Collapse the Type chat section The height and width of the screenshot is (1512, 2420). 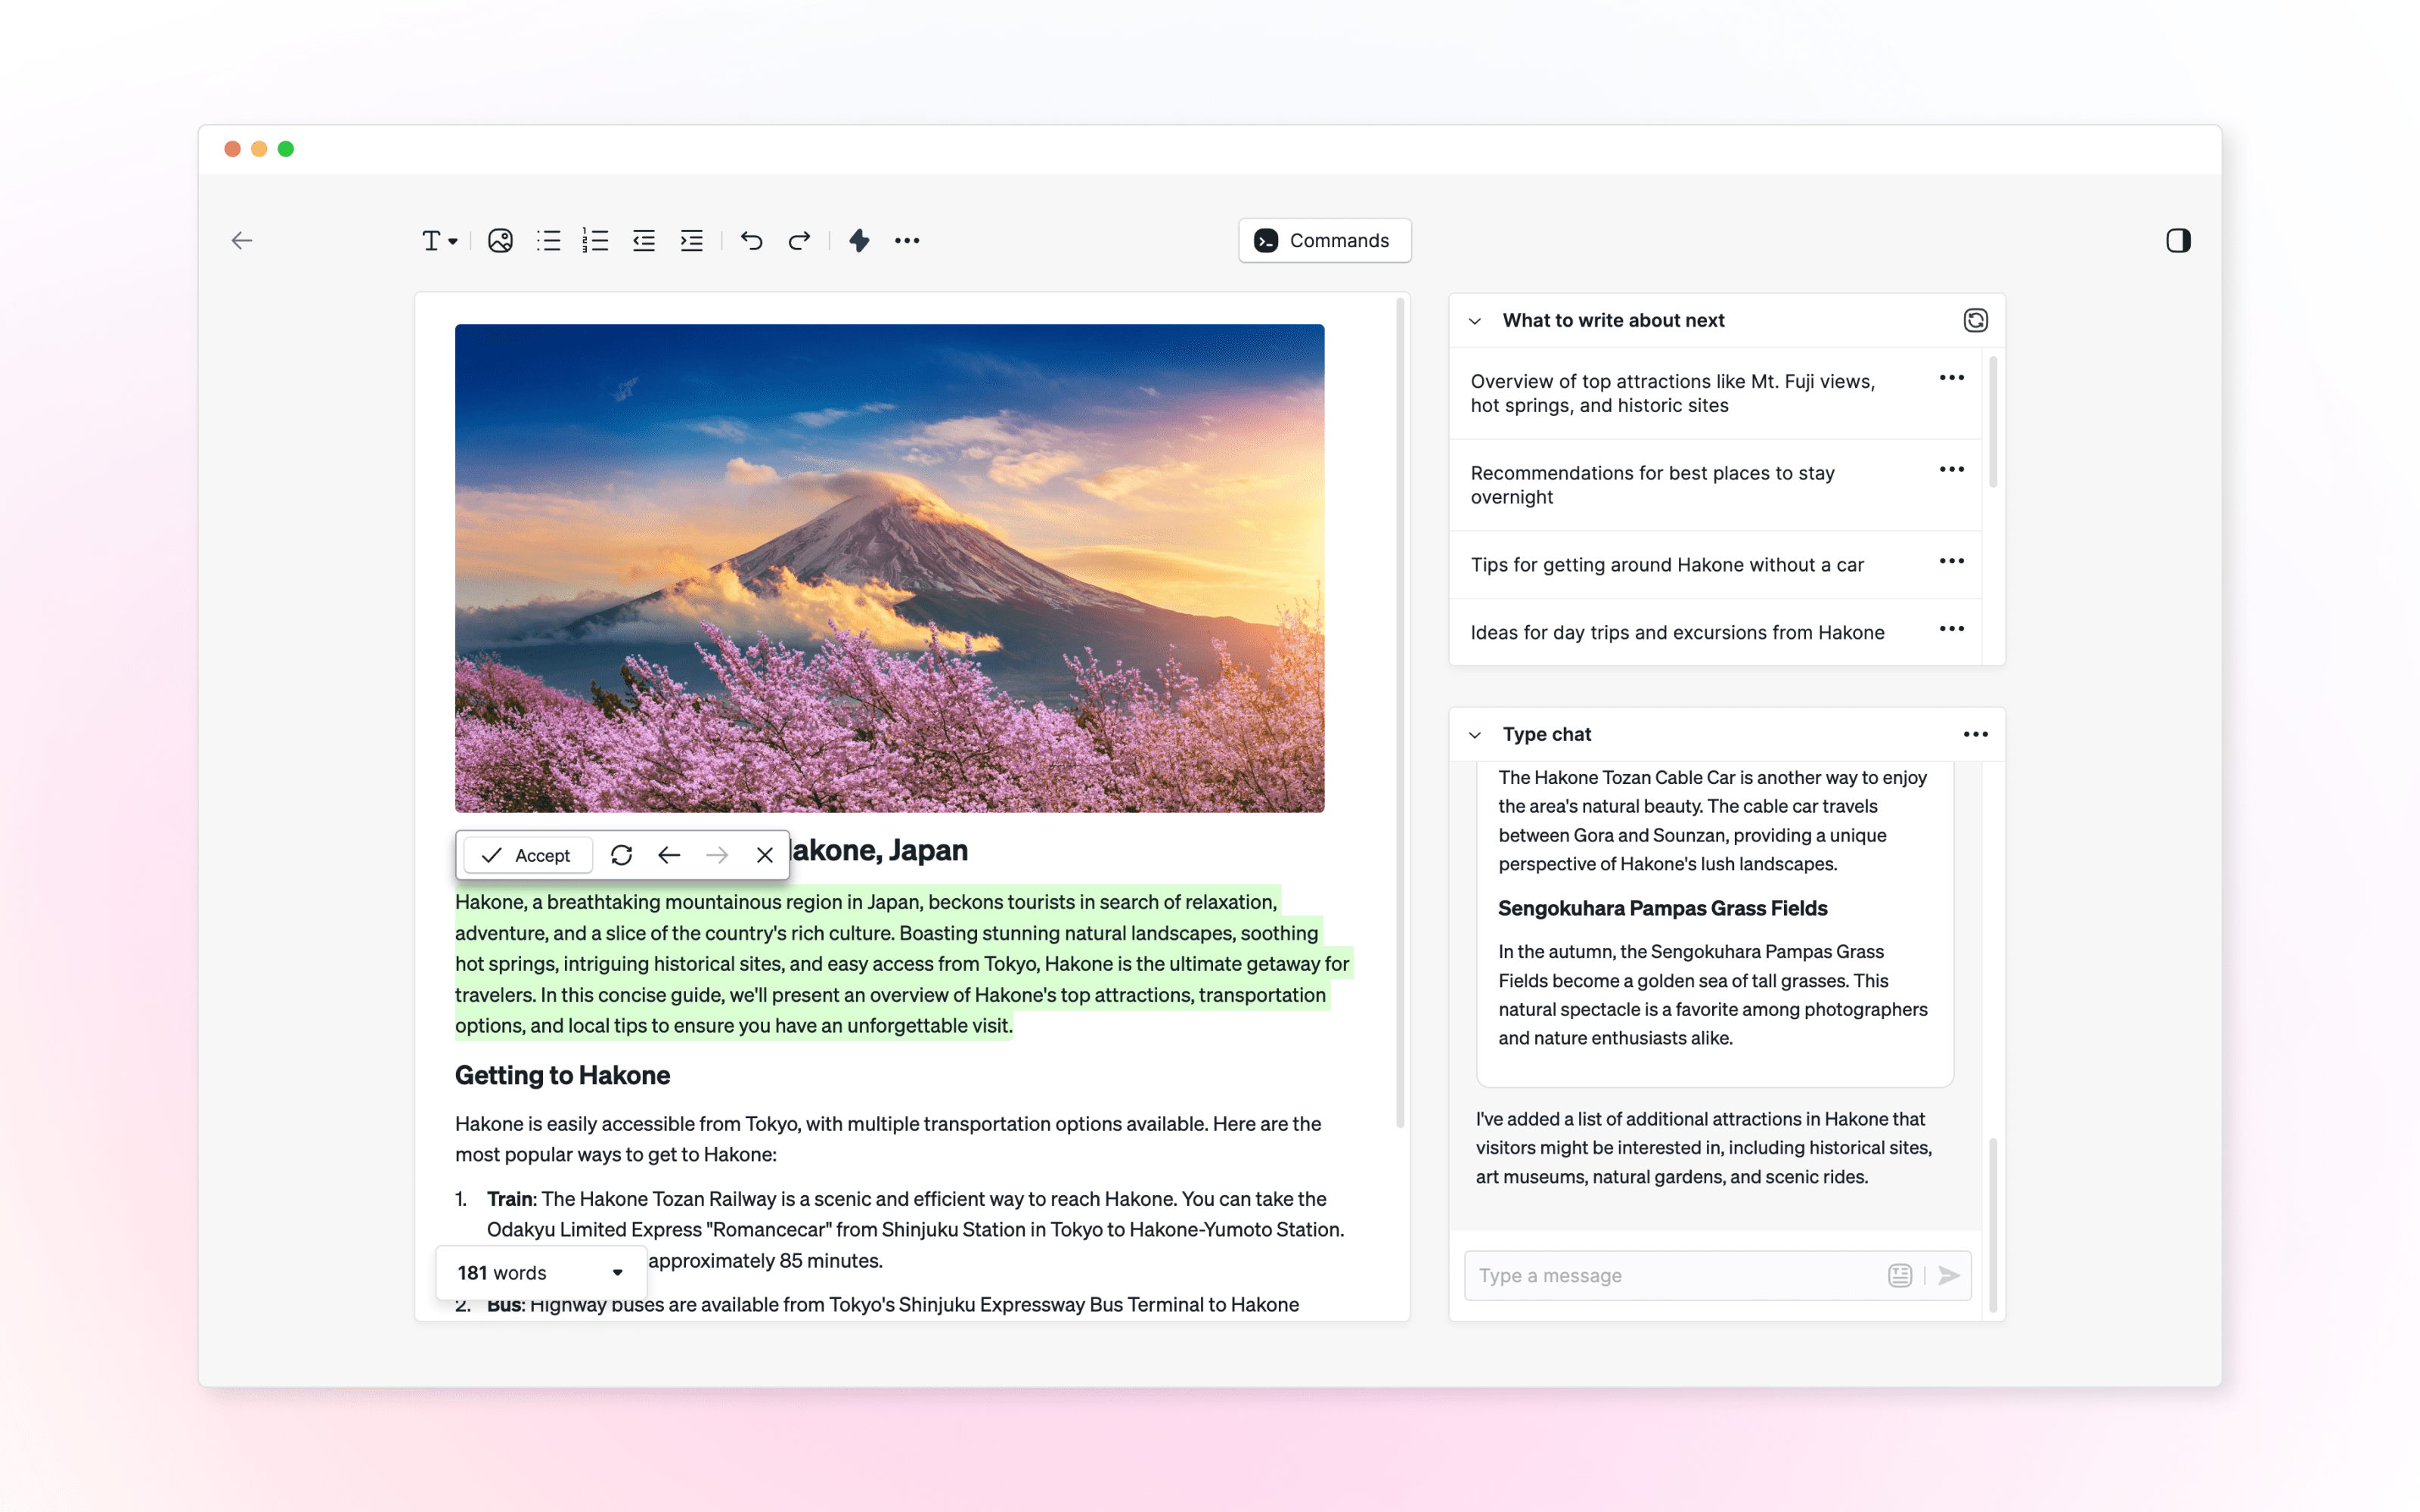pos(1475,735)
